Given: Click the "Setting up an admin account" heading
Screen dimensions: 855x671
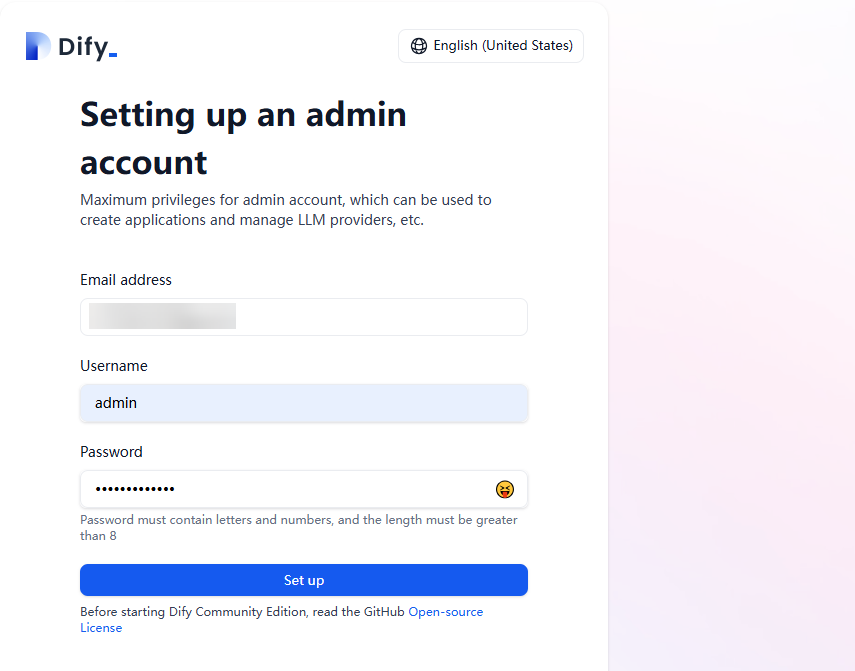Looking at the screenshot, I should (243, 138).
